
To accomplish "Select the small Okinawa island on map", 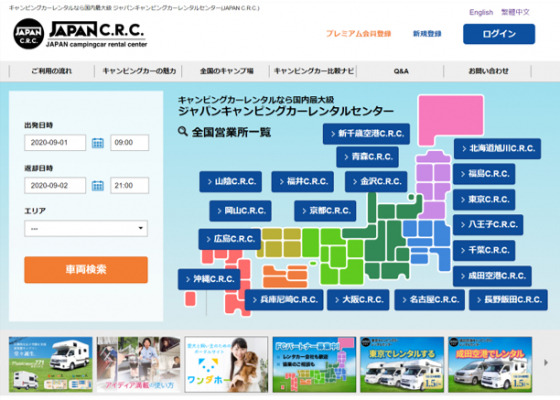I will [190, 299].
